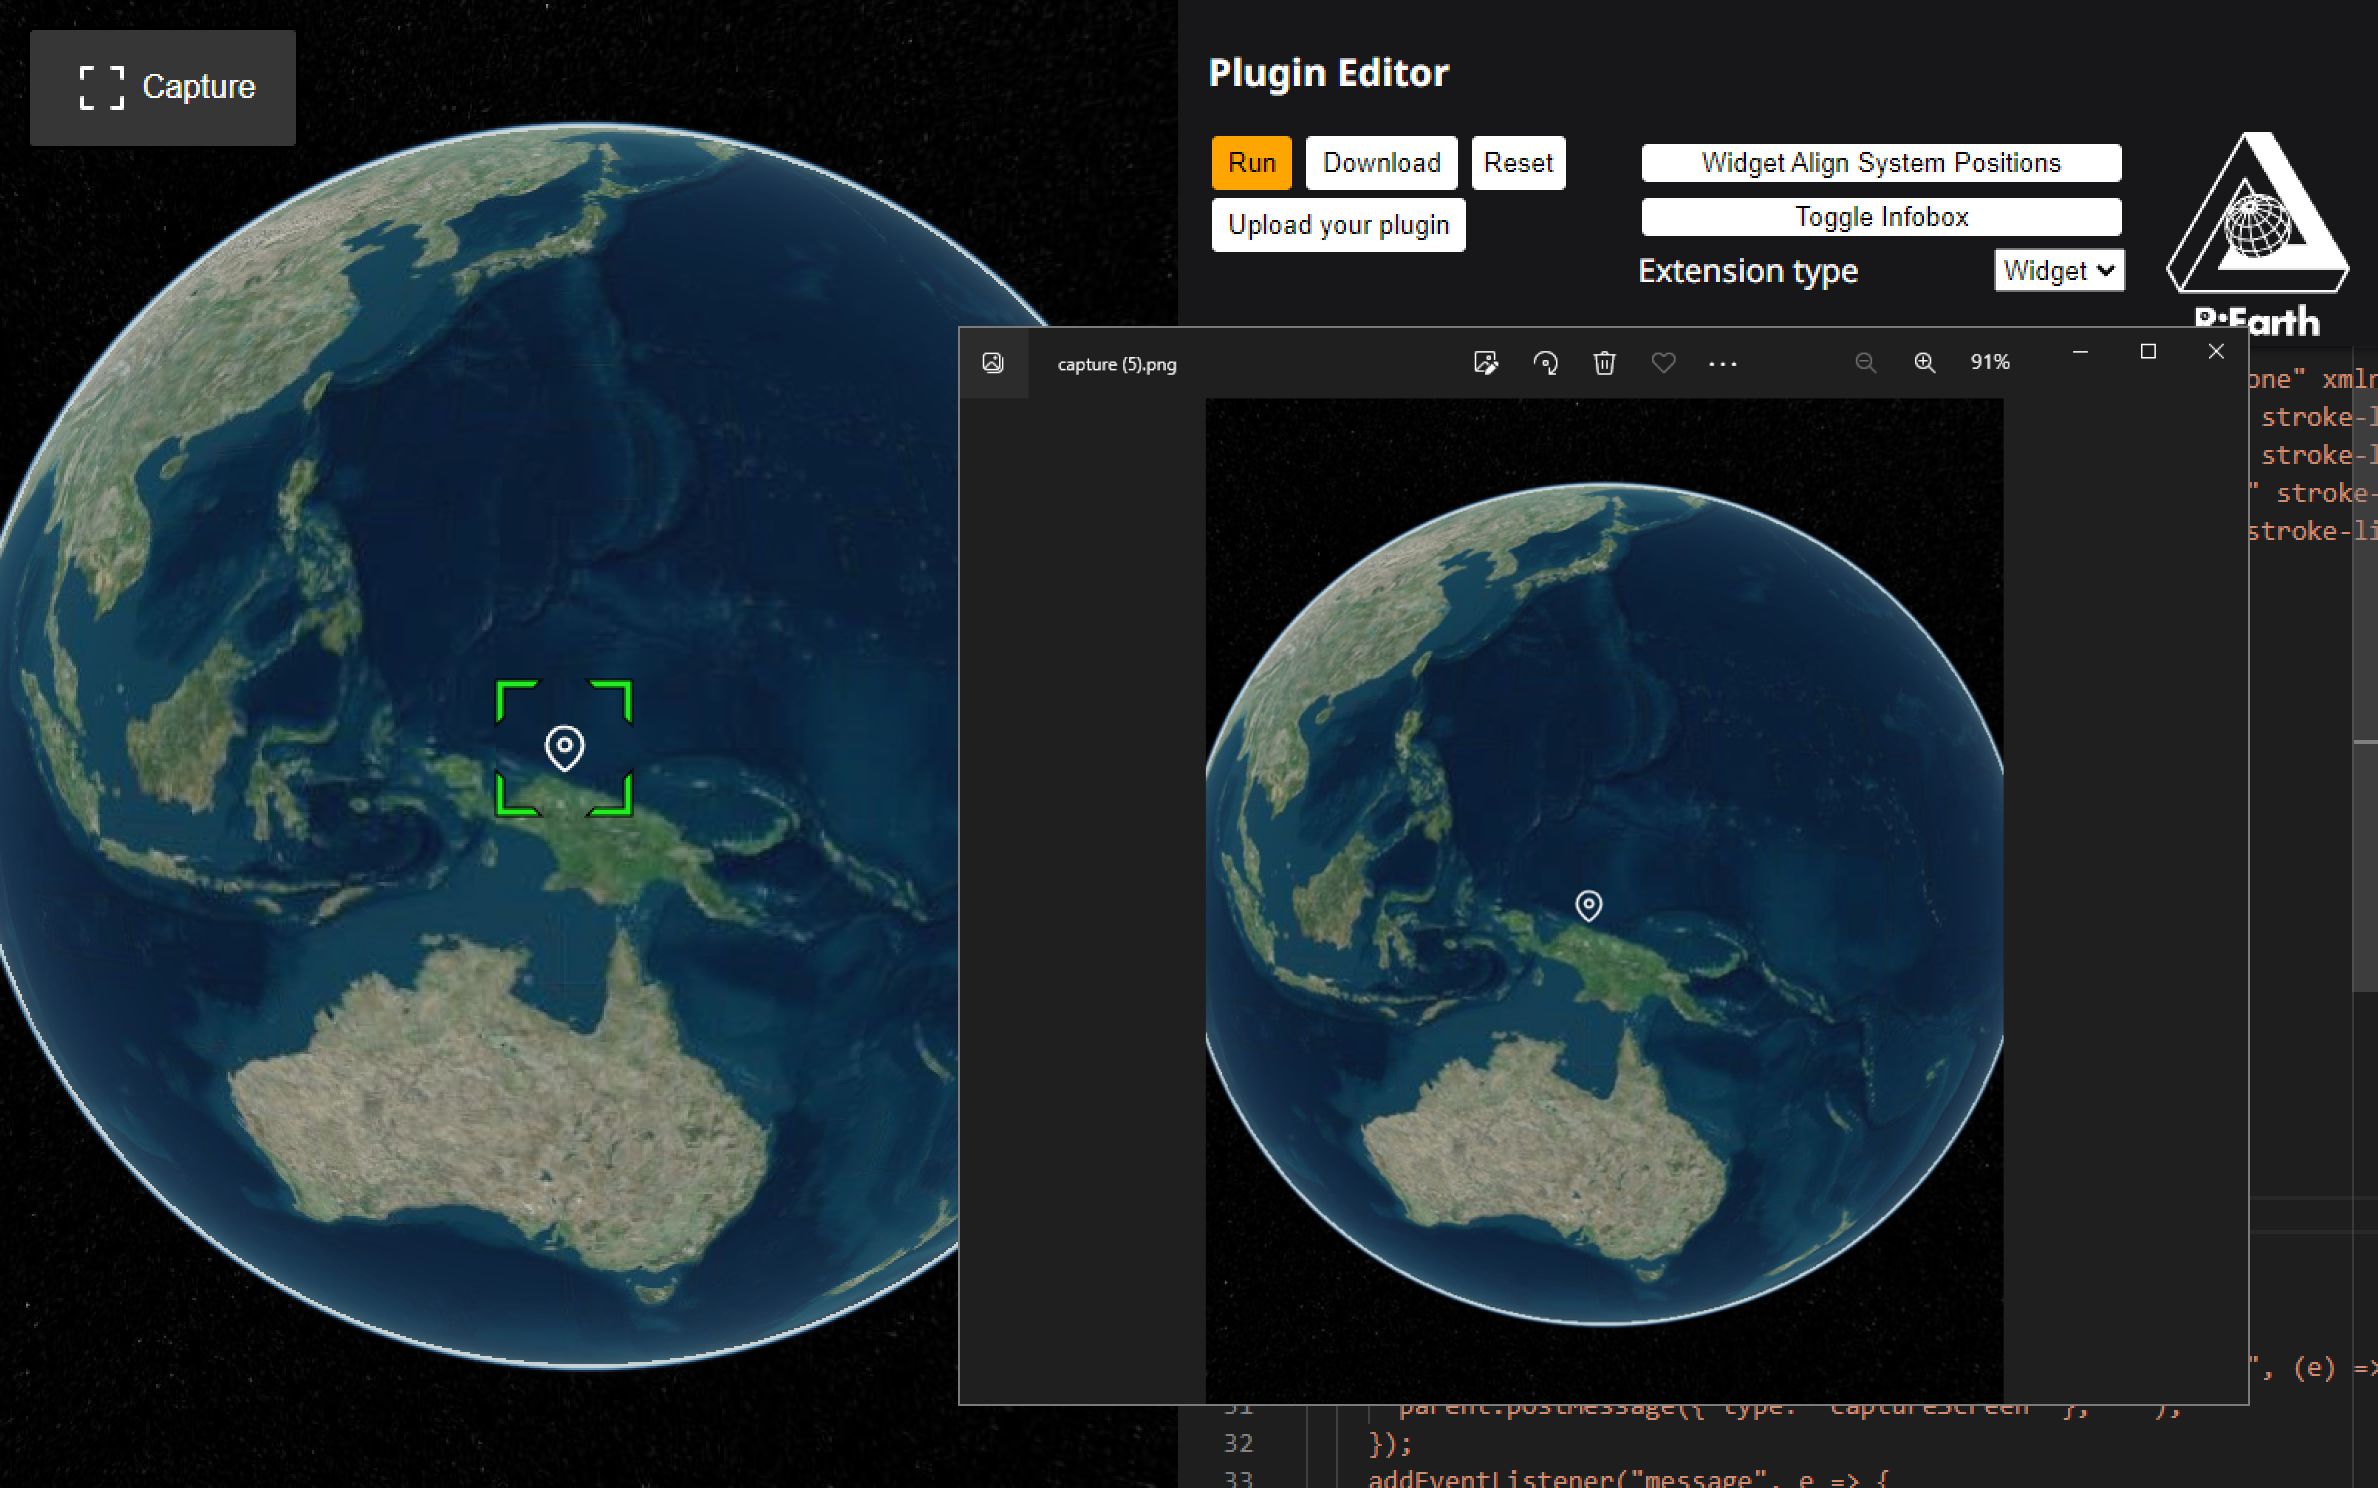The height and width of the screenshot is (1488, 2378).
Task: Click the favorite/heart icon in image viewer
Action: pos(1663,362)
